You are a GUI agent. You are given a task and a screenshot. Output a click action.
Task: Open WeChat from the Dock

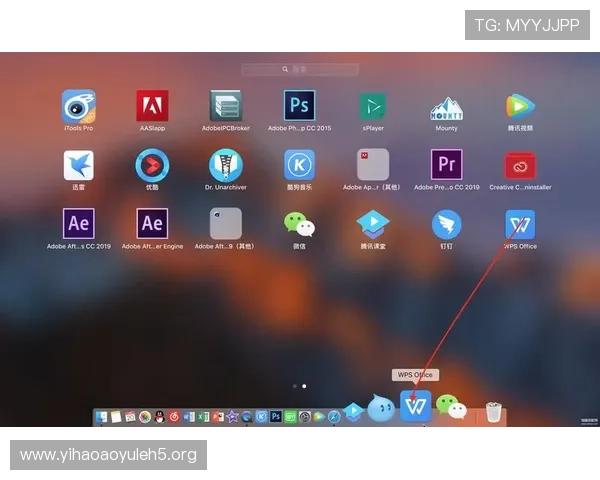point(452,407)
